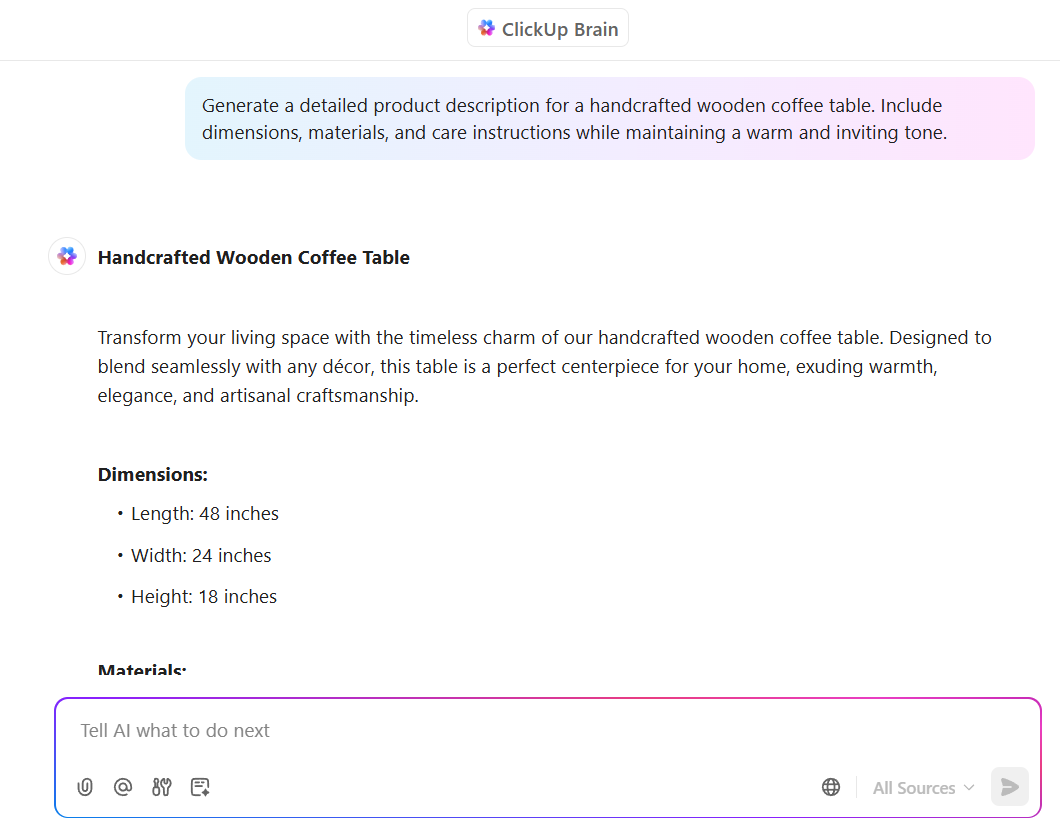Click the ClickUp Brain title text
This screenshot has height=820, width=1060.
pyautogui.click(x=560, y=29)
